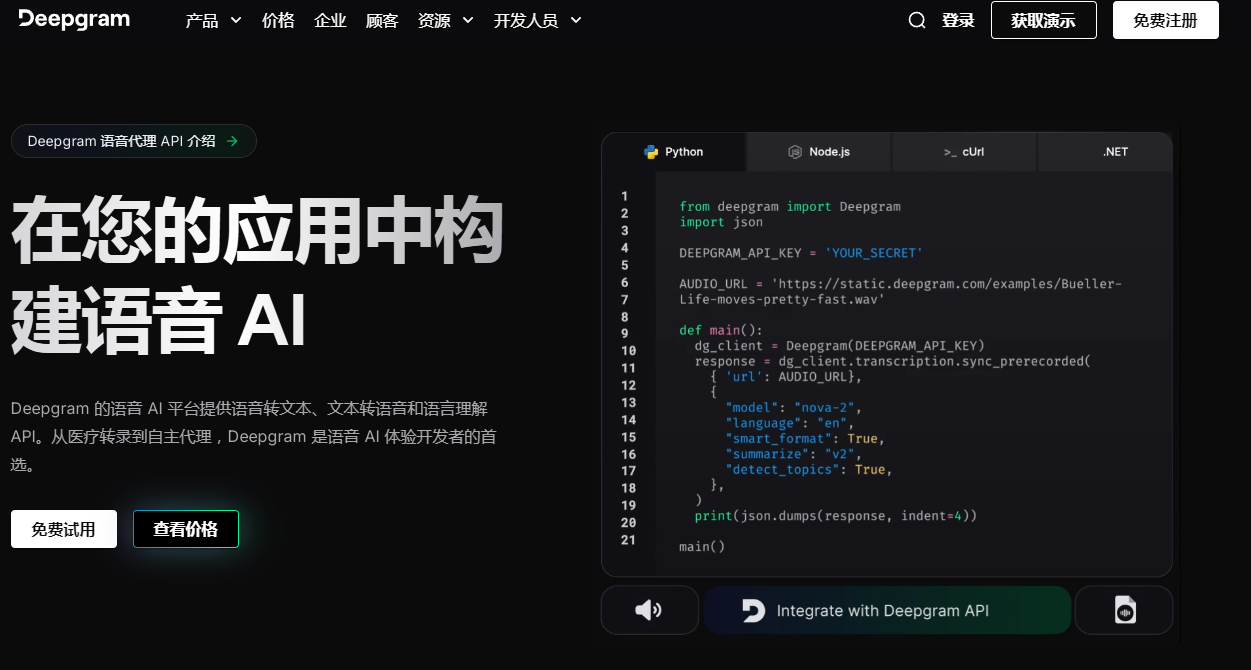This screenshot has height=670, width=1251.
Task: Click the Deepgram logo in the header
Action: pos(74,19)
